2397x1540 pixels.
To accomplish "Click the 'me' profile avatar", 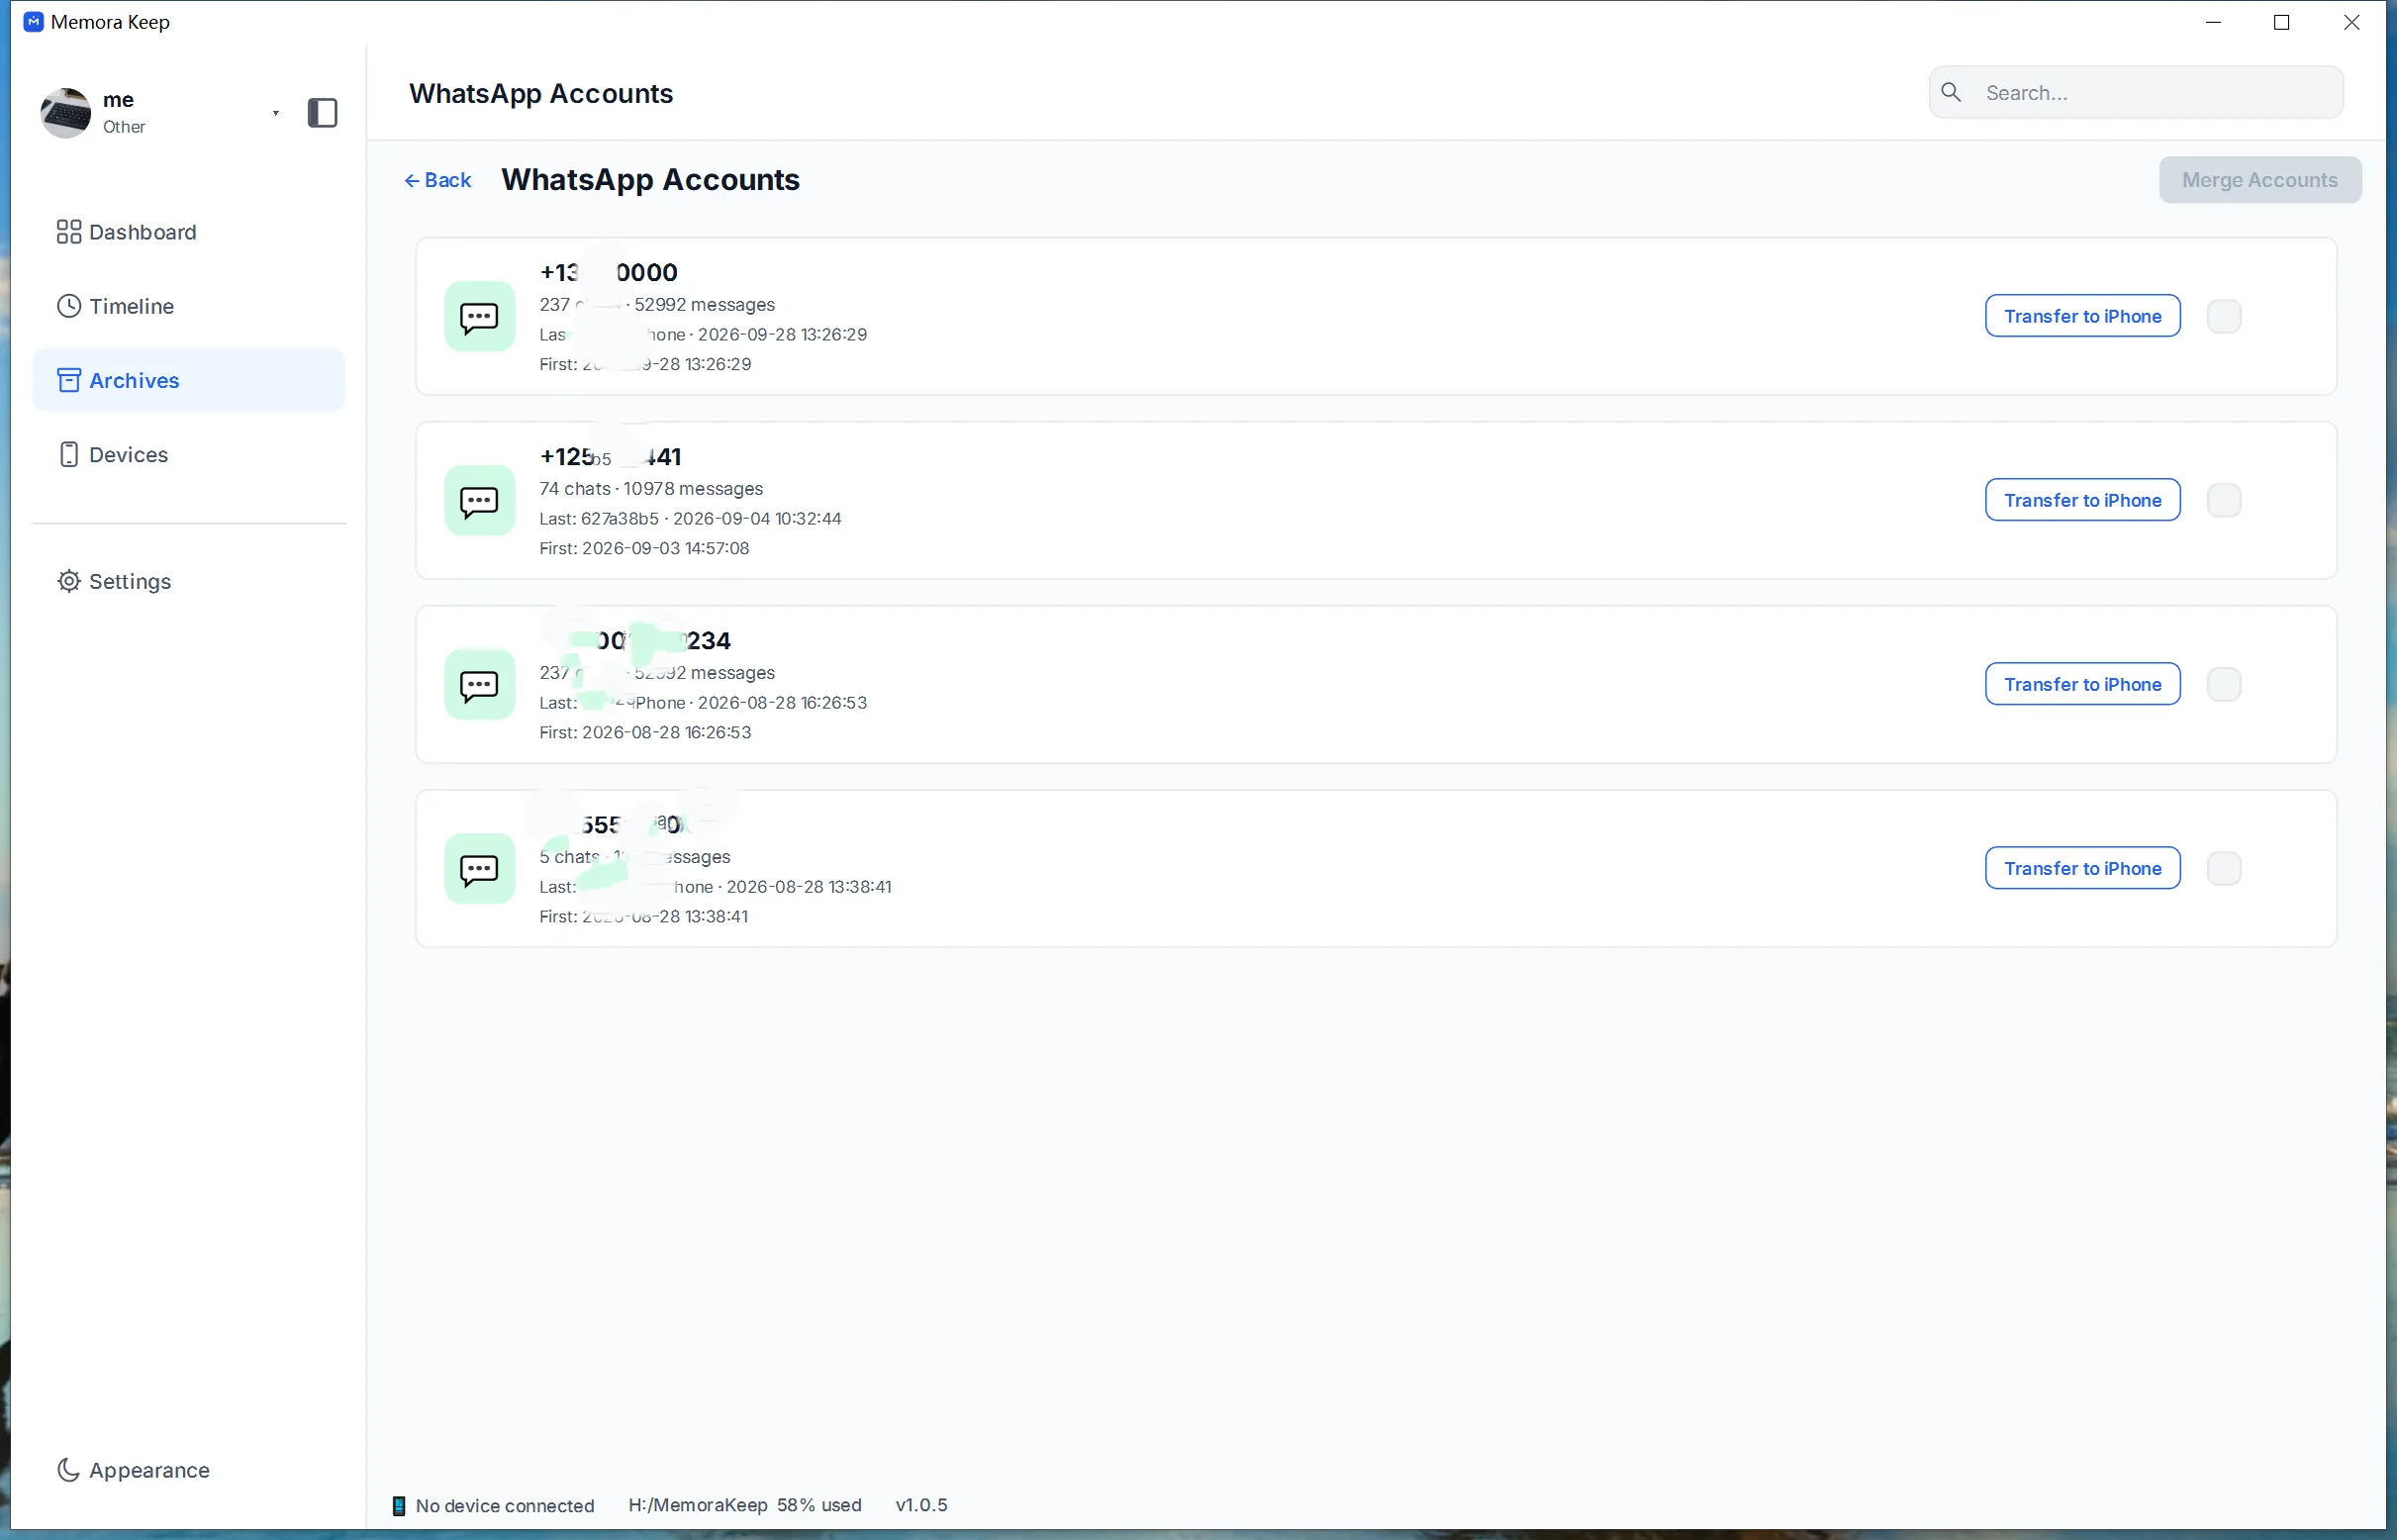I will pyautogui.click(x=66, y=113).
